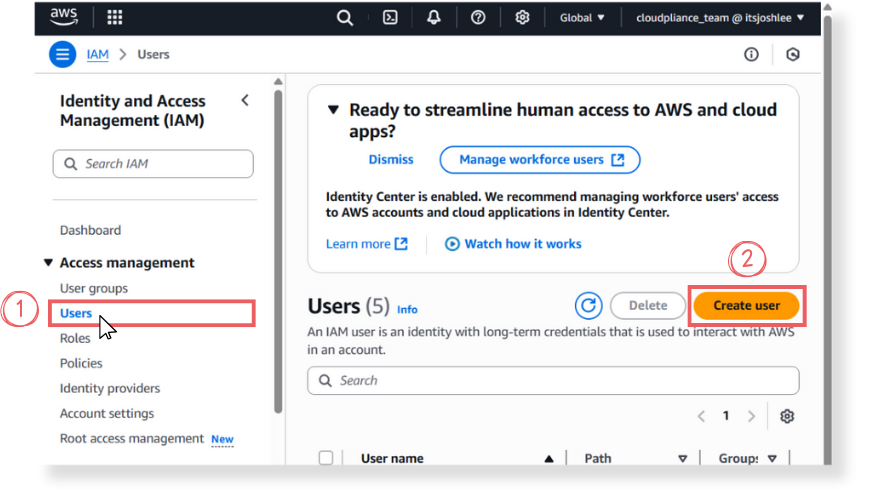Image resolution: width=874 pixels, height=497 pixels.
Task: Focus the Search IAM field
Action: [x=153, y=164]
